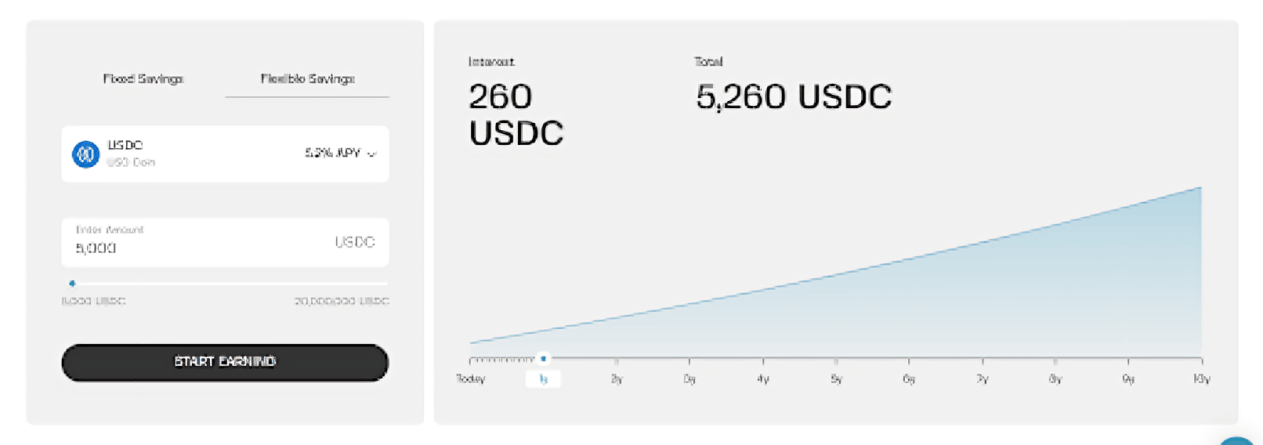Select the 9y timeline marker

click(x=1128, y=379)
